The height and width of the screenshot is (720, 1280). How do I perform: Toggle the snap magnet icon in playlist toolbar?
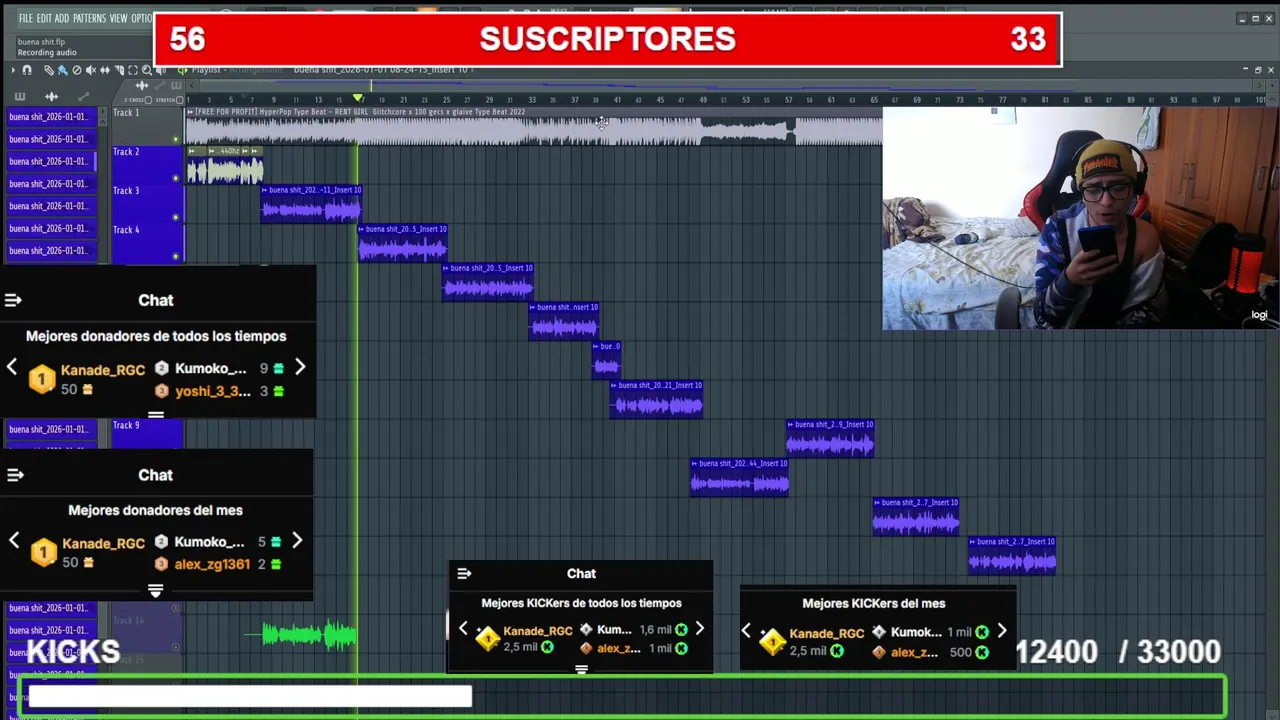[x=27, y=70]
